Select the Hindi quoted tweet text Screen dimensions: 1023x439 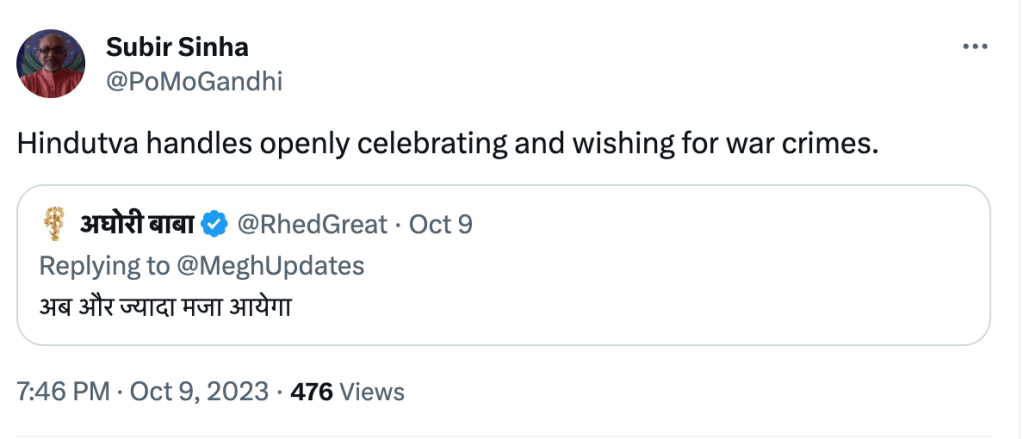(x=164, y=305)
